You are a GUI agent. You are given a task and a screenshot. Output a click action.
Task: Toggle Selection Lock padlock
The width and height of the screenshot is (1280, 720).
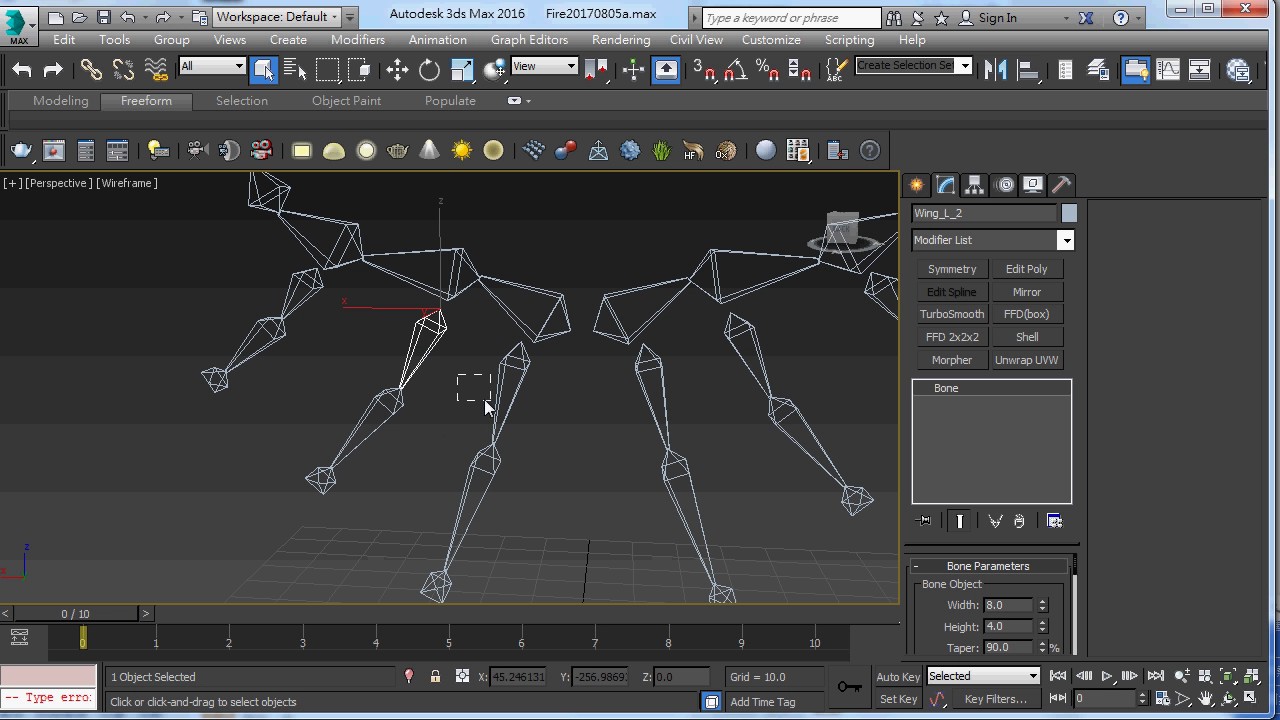pyautogui.click(x=435, y=677)
